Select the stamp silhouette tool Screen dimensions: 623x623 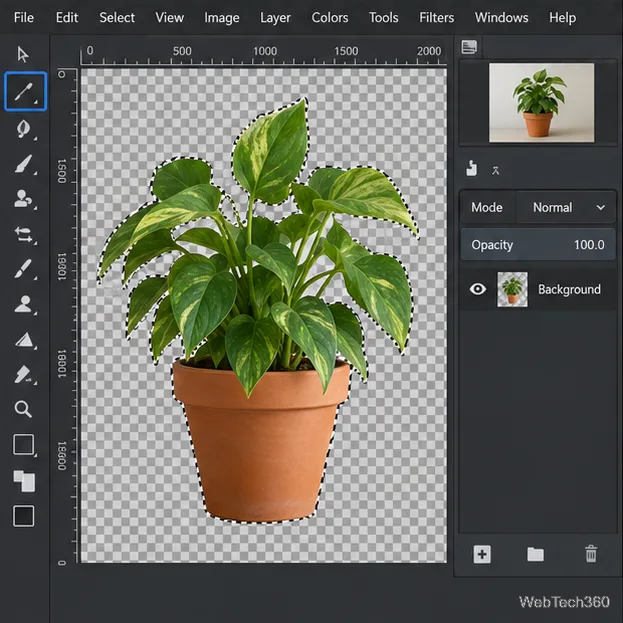(x=23, y=304)
